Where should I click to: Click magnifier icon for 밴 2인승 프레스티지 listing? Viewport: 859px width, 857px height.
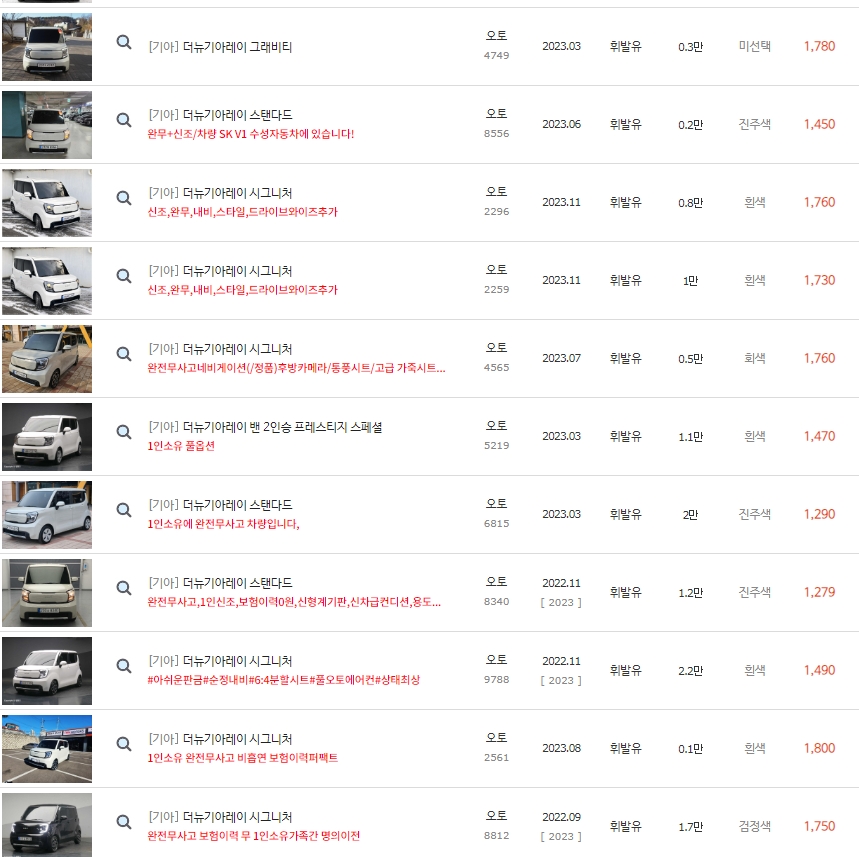click(x=124, y=432)
